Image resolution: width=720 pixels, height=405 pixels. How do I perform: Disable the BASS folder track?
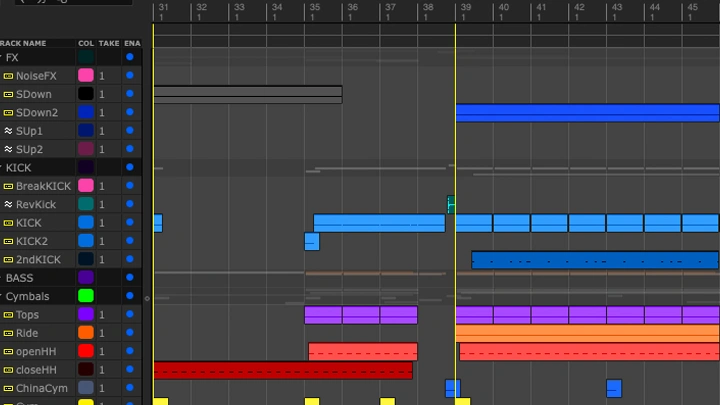tap(129, 277)
